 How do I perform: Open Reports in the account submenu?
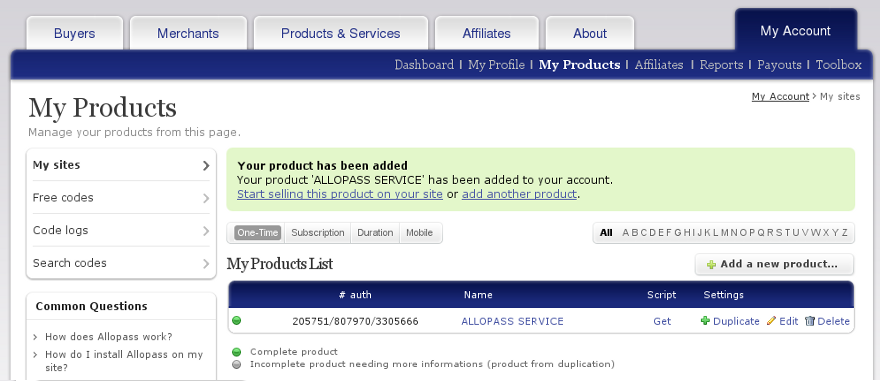[721, 65]
